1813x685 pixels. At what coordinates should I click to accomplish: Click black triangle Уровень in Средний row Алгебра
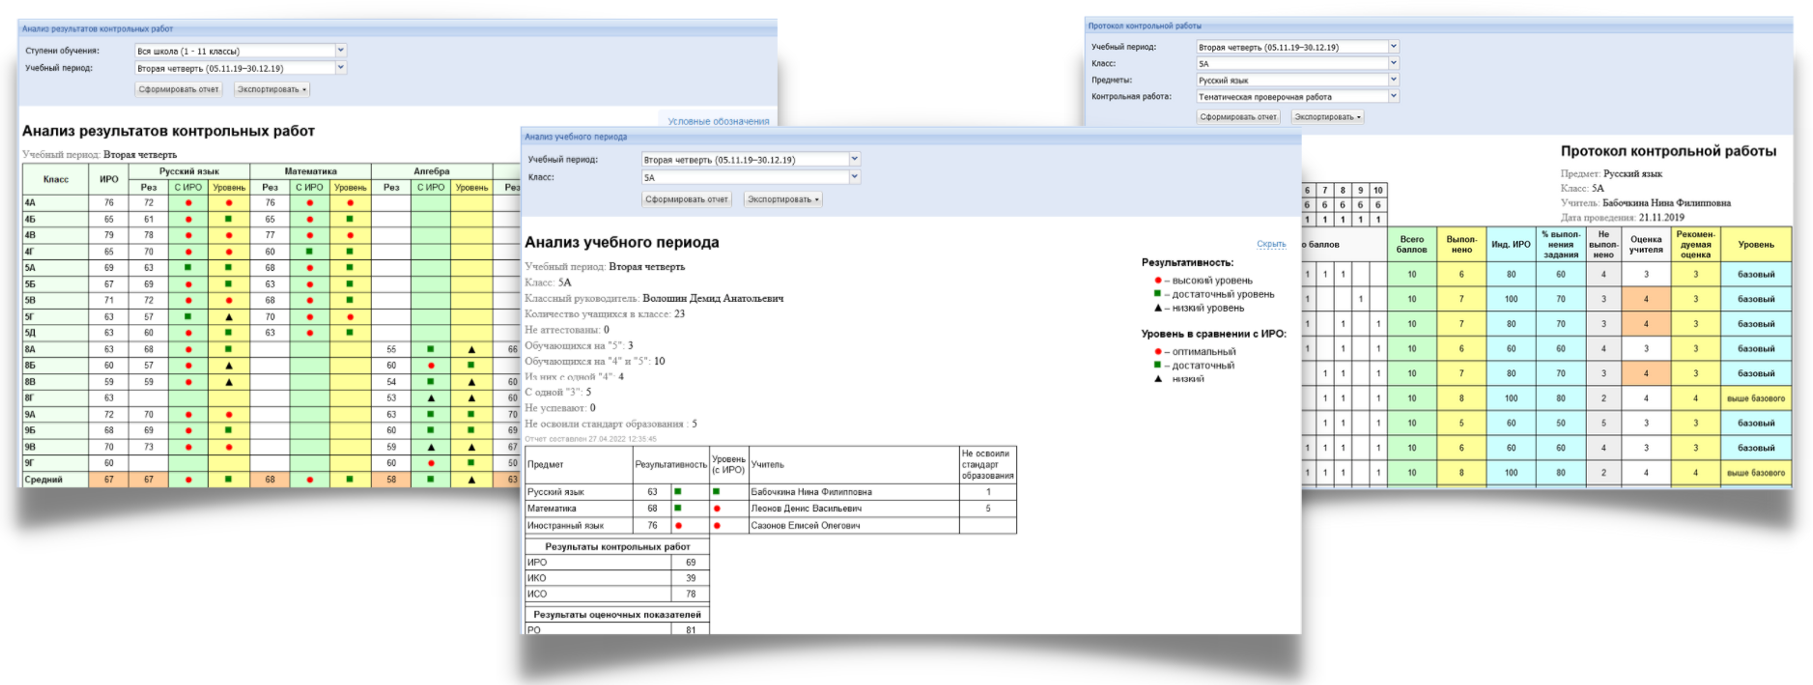pyautogui.click(x=471, y=480)
